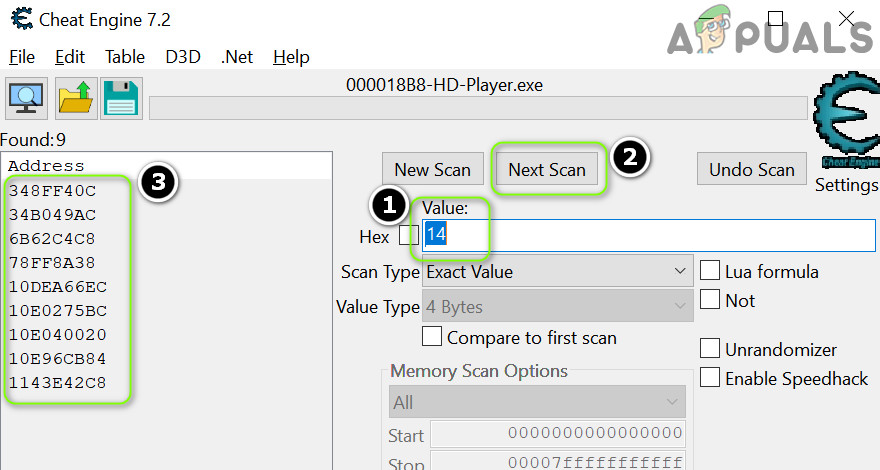
Task: Open the Memory Scan Options All dropdown
Action: pyautogui.click(x=537, y=402)
